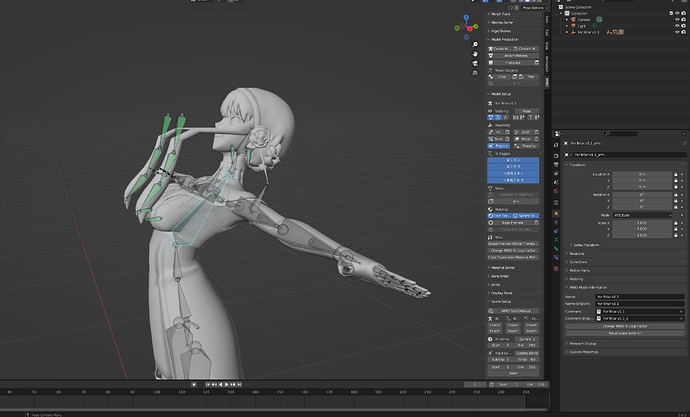
Task: Toggle Light visibility eye in outliner
Action: pos(677,26)
